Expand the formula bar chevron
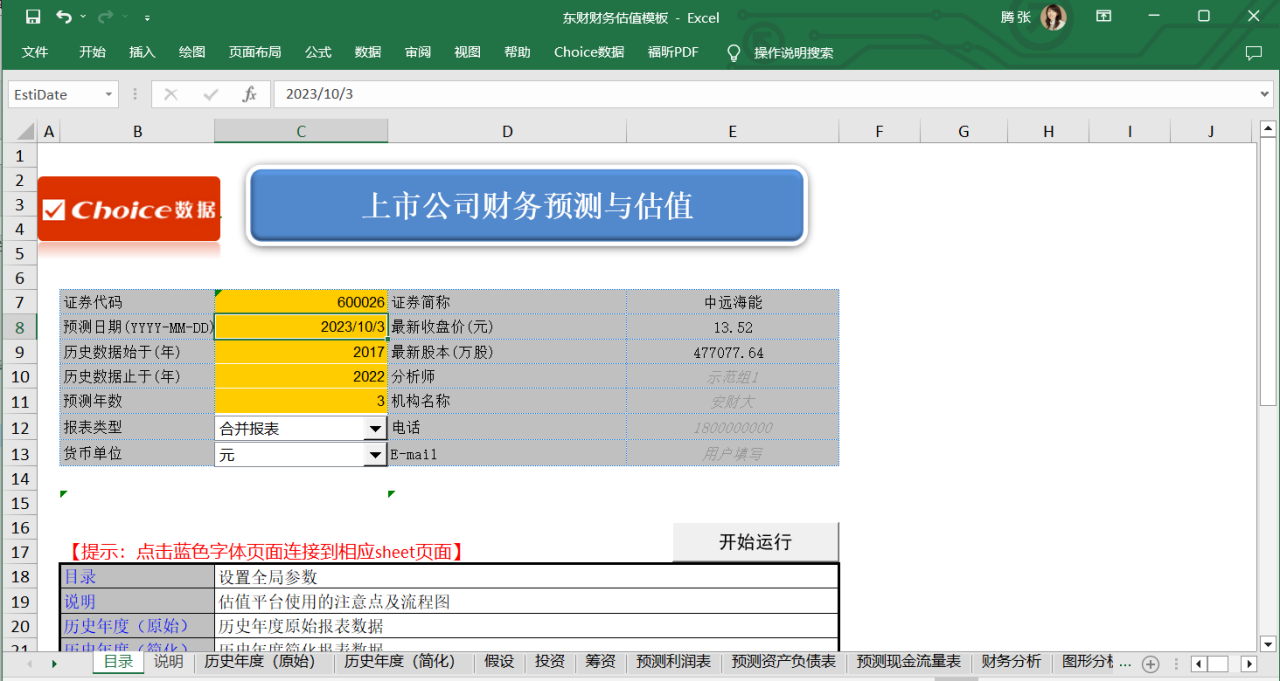 (1265, 94)
